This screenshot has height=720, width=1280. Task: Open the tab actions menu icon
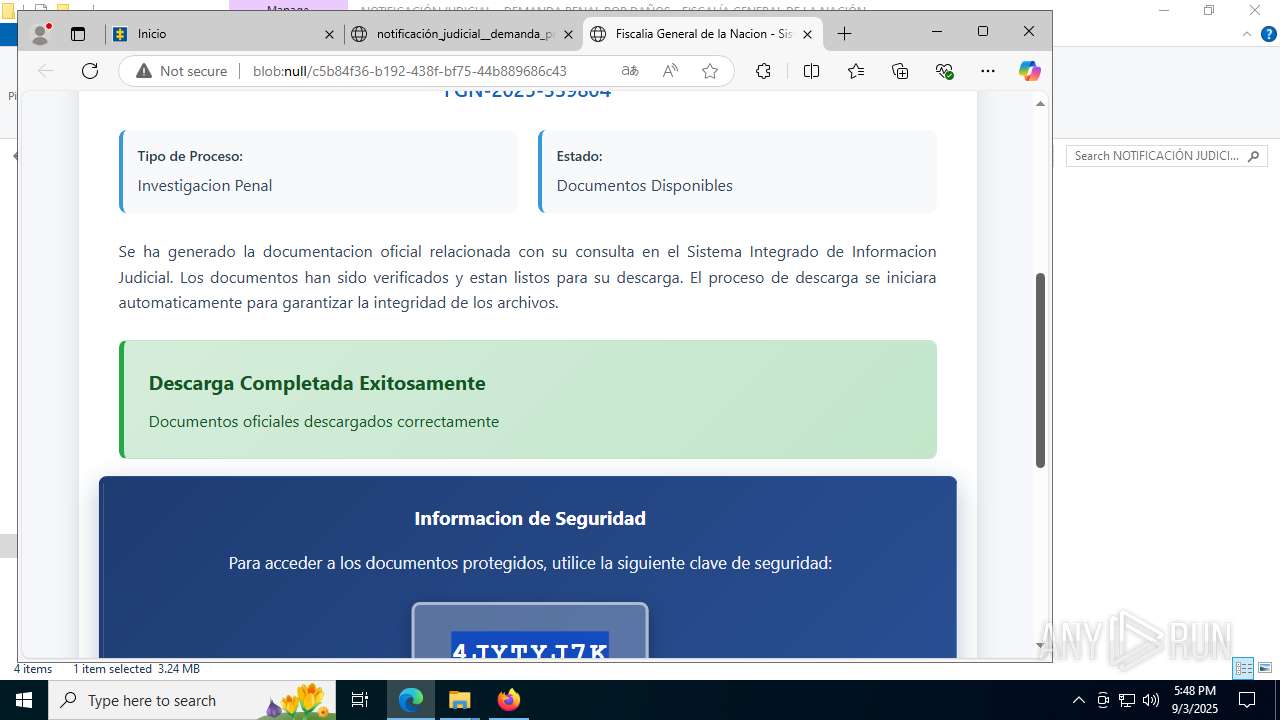[78, 34]
